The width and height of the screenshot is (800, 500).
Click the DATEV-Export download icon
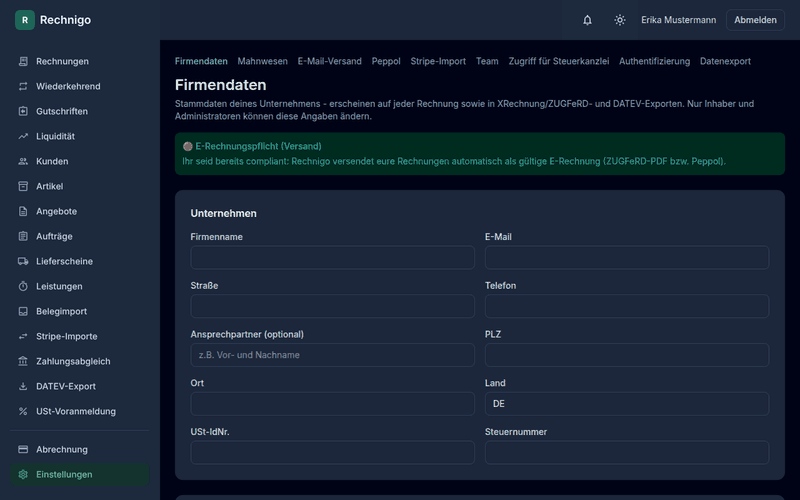point(23,386)
